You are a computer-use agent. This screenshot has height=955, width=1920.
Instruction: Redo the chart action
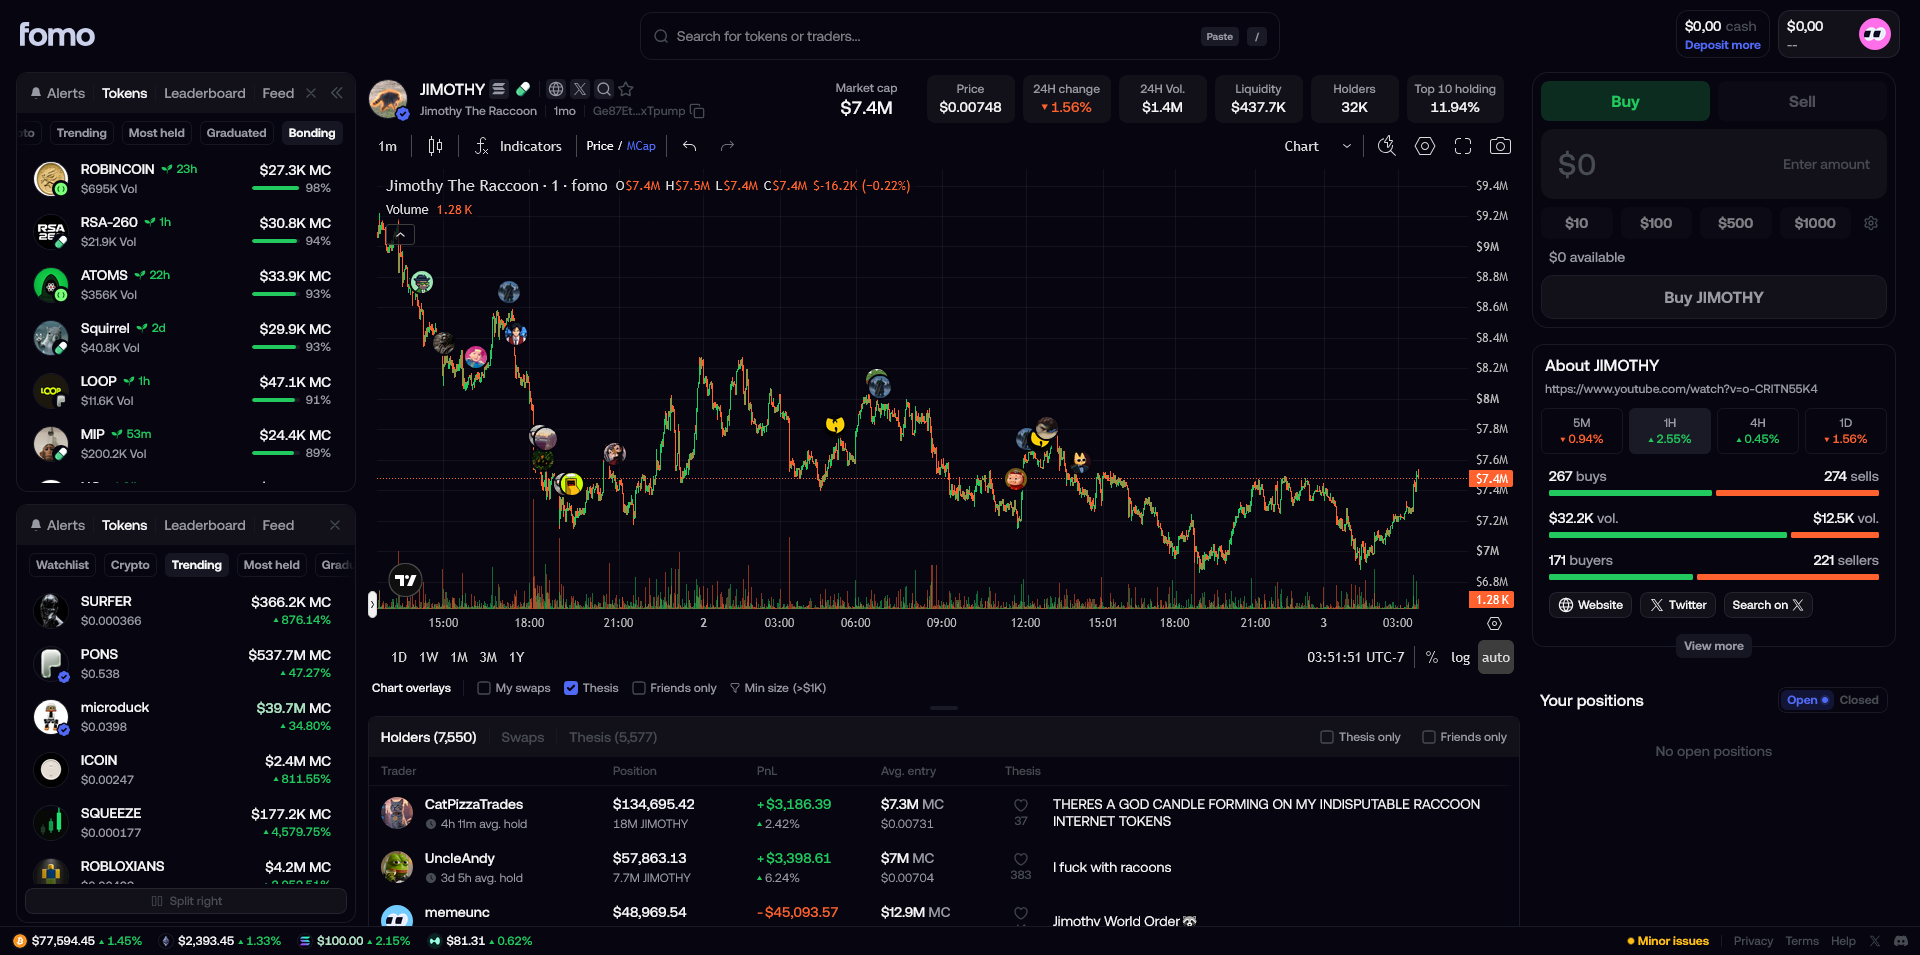click(x=727, y=146)
